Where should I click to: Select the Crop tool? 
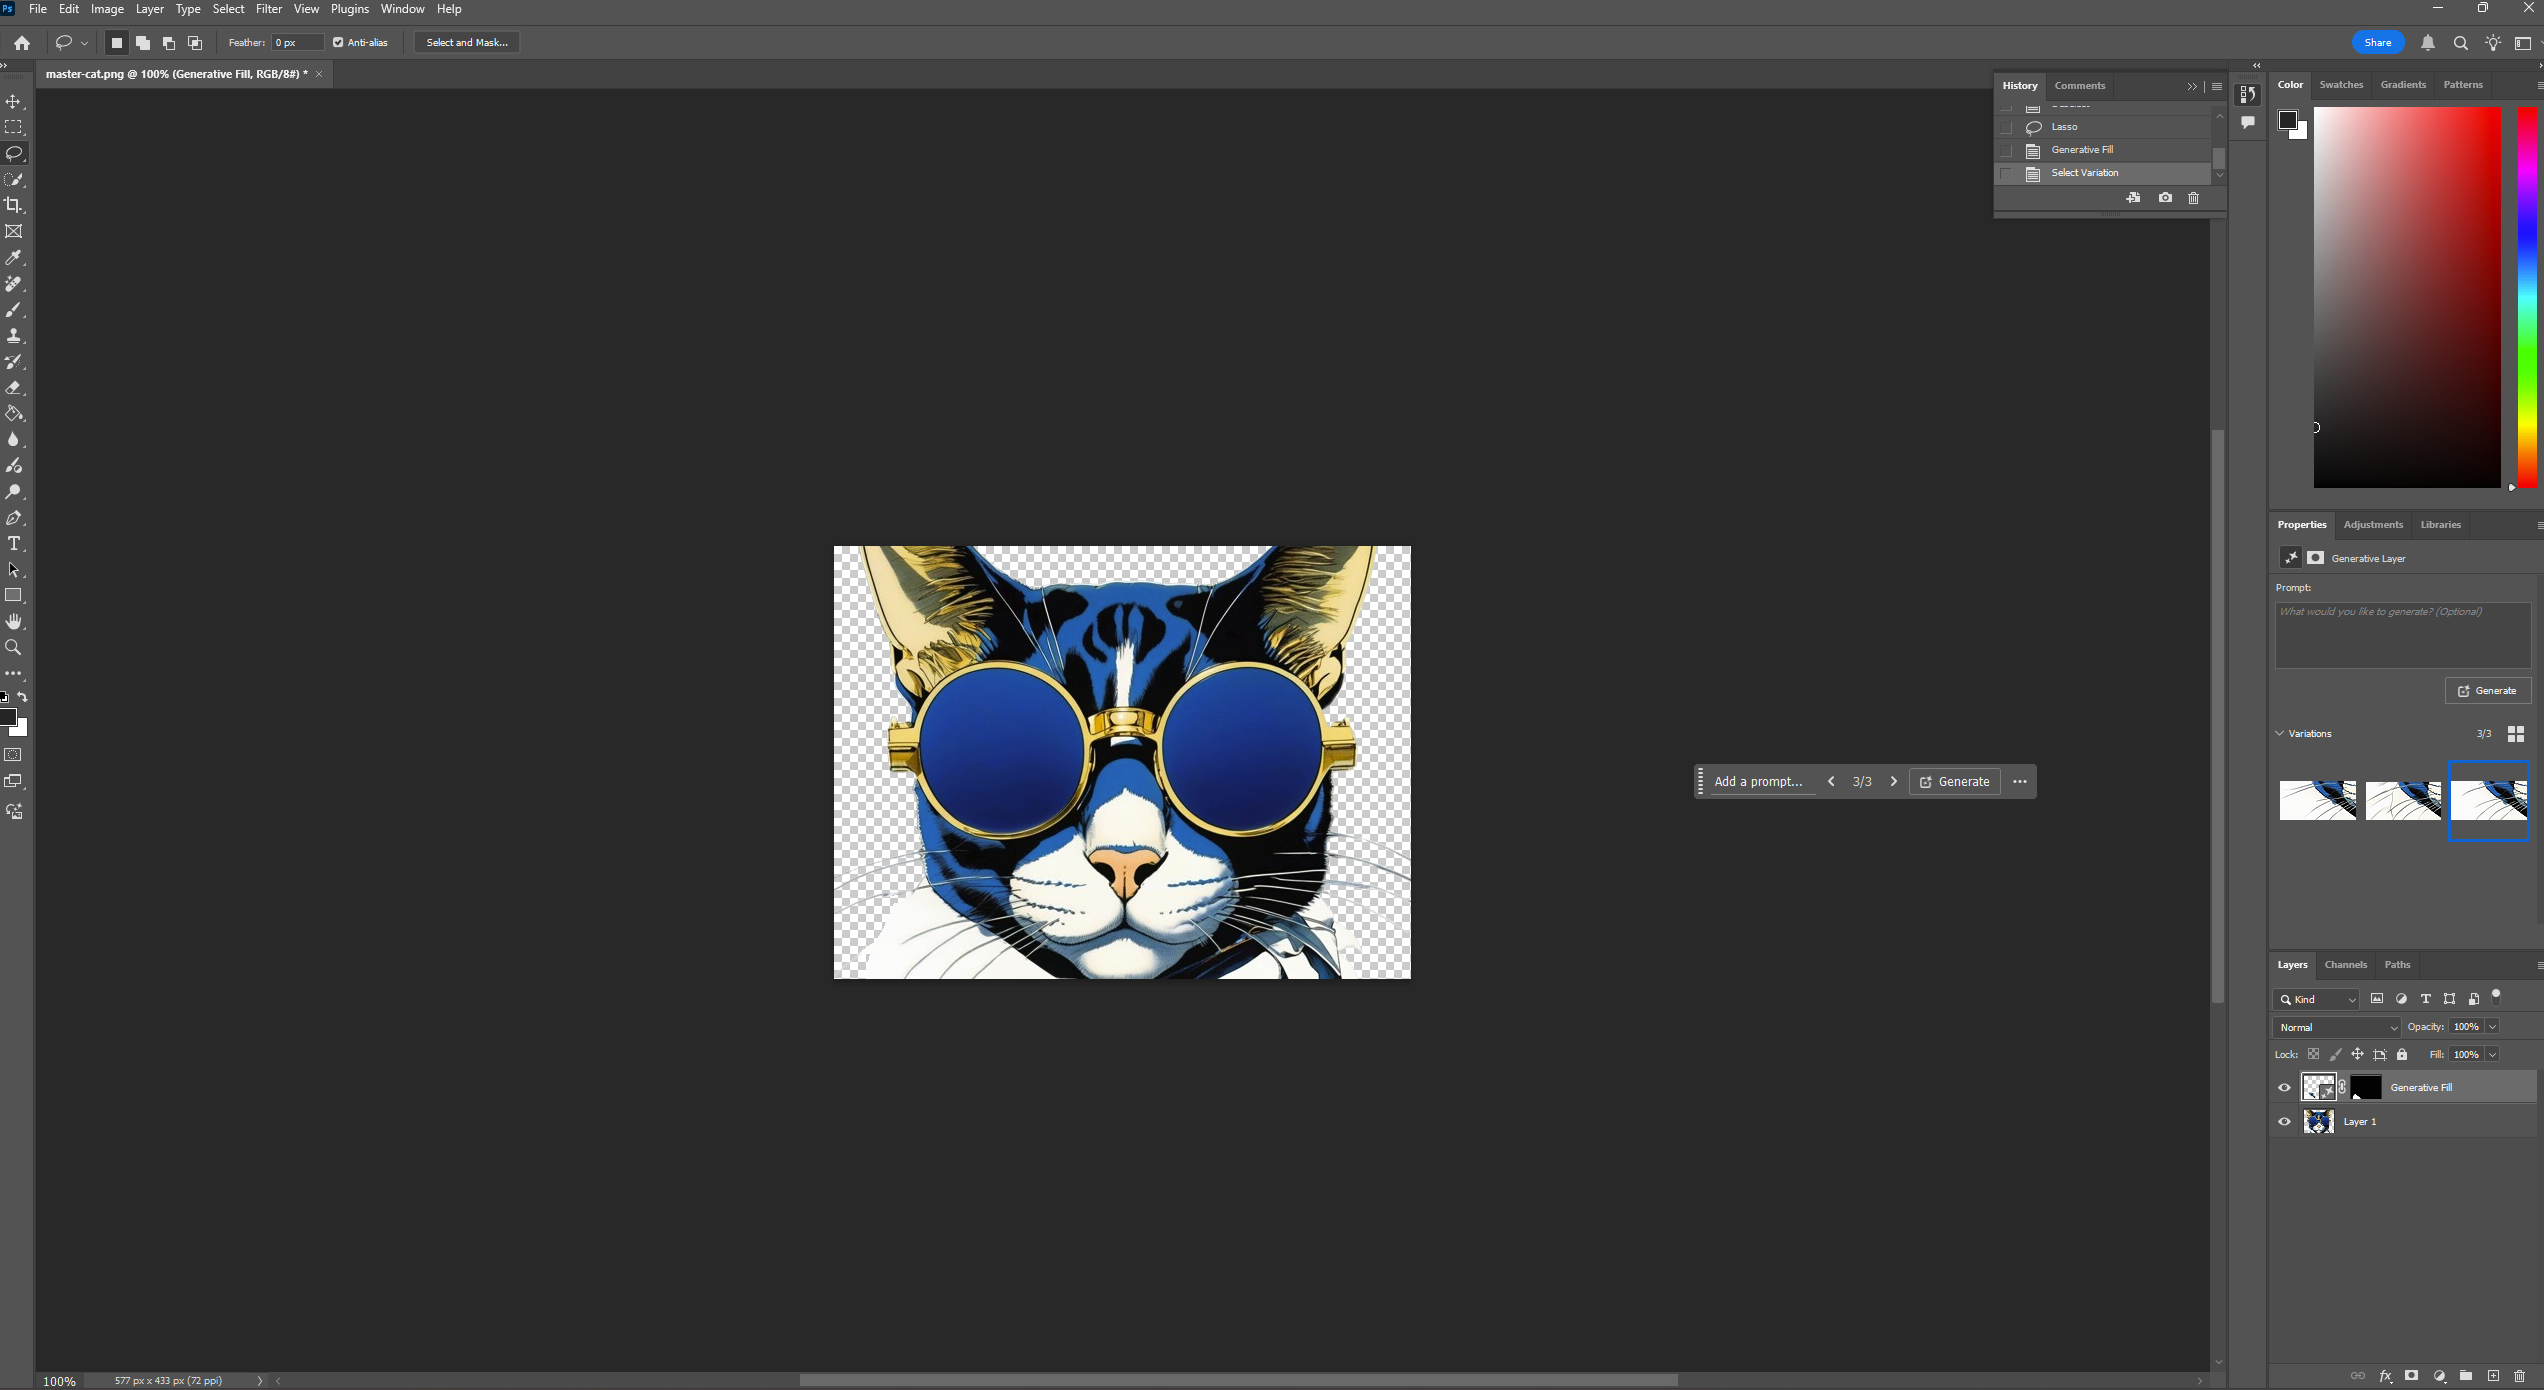click(14, 205)
